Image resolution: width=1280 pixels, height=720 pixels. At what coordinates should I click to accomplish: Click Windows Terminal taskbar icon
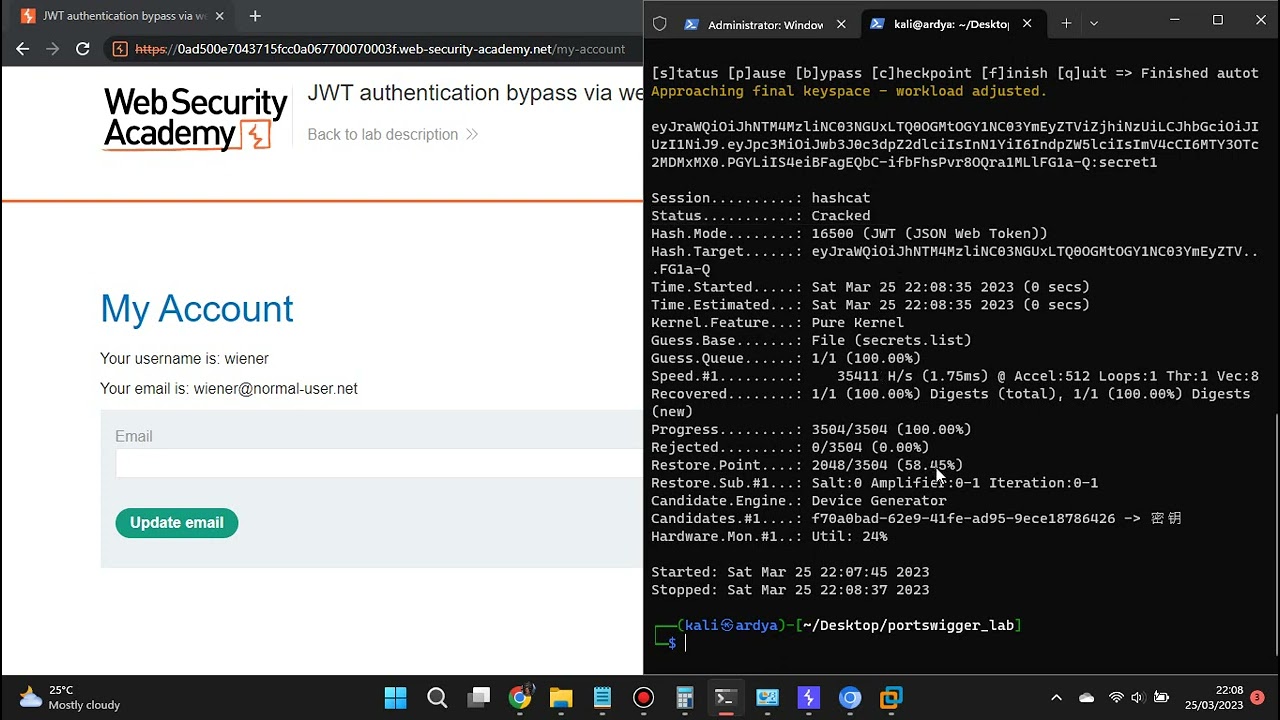(x=726, y=697)
